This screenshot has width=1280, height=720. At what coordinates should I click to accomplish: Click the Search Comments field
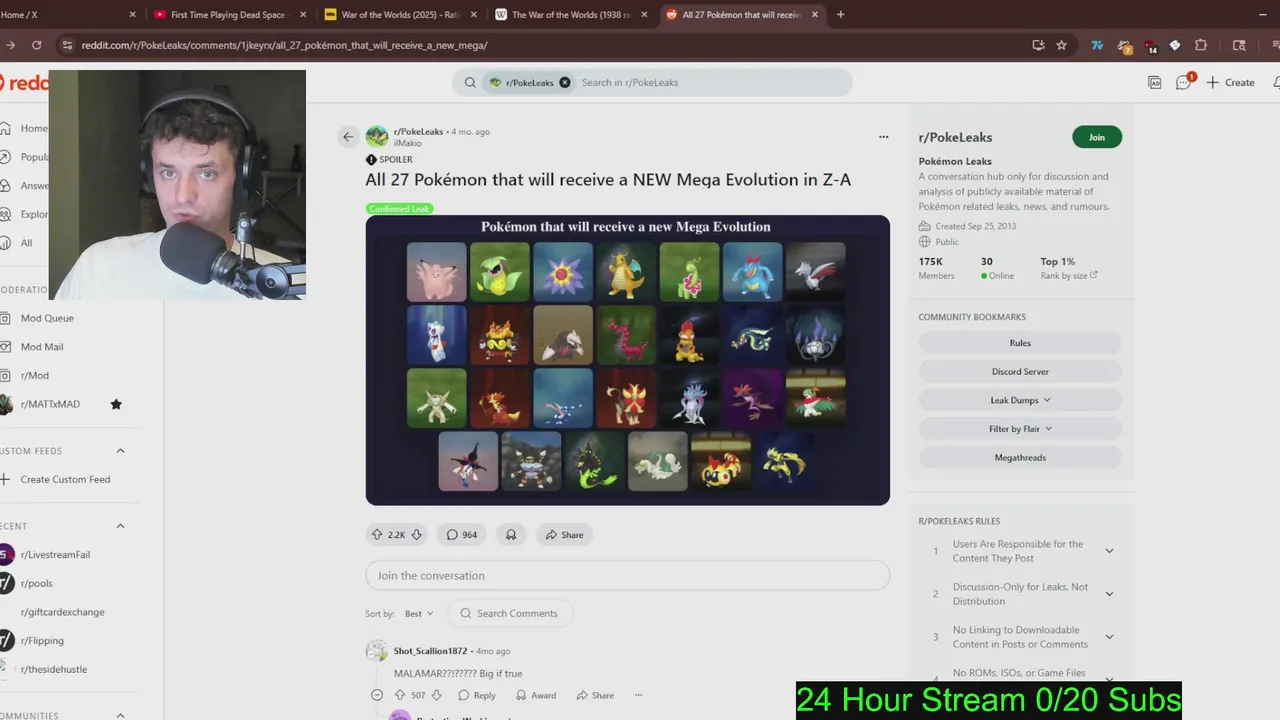510,613
